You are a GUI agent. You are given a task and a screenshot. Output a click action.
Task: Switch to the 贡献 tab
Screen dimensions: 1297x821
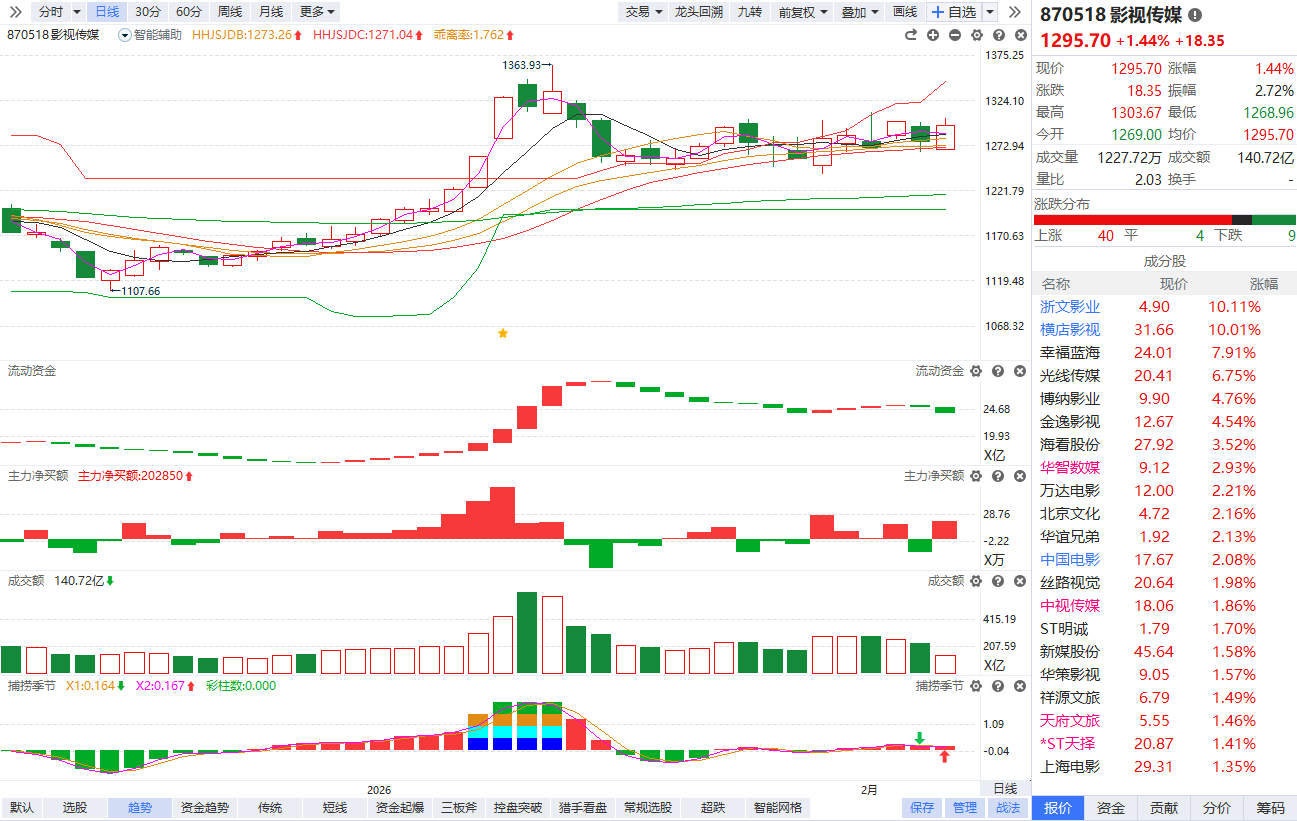(x=1163, y=808)
